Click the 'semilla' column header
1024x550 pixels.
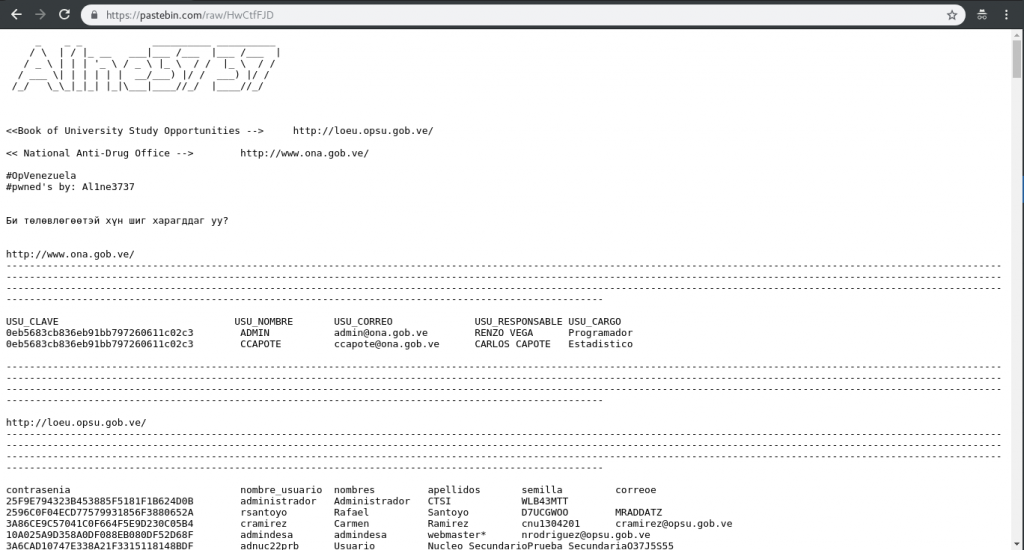pos(542,490)
